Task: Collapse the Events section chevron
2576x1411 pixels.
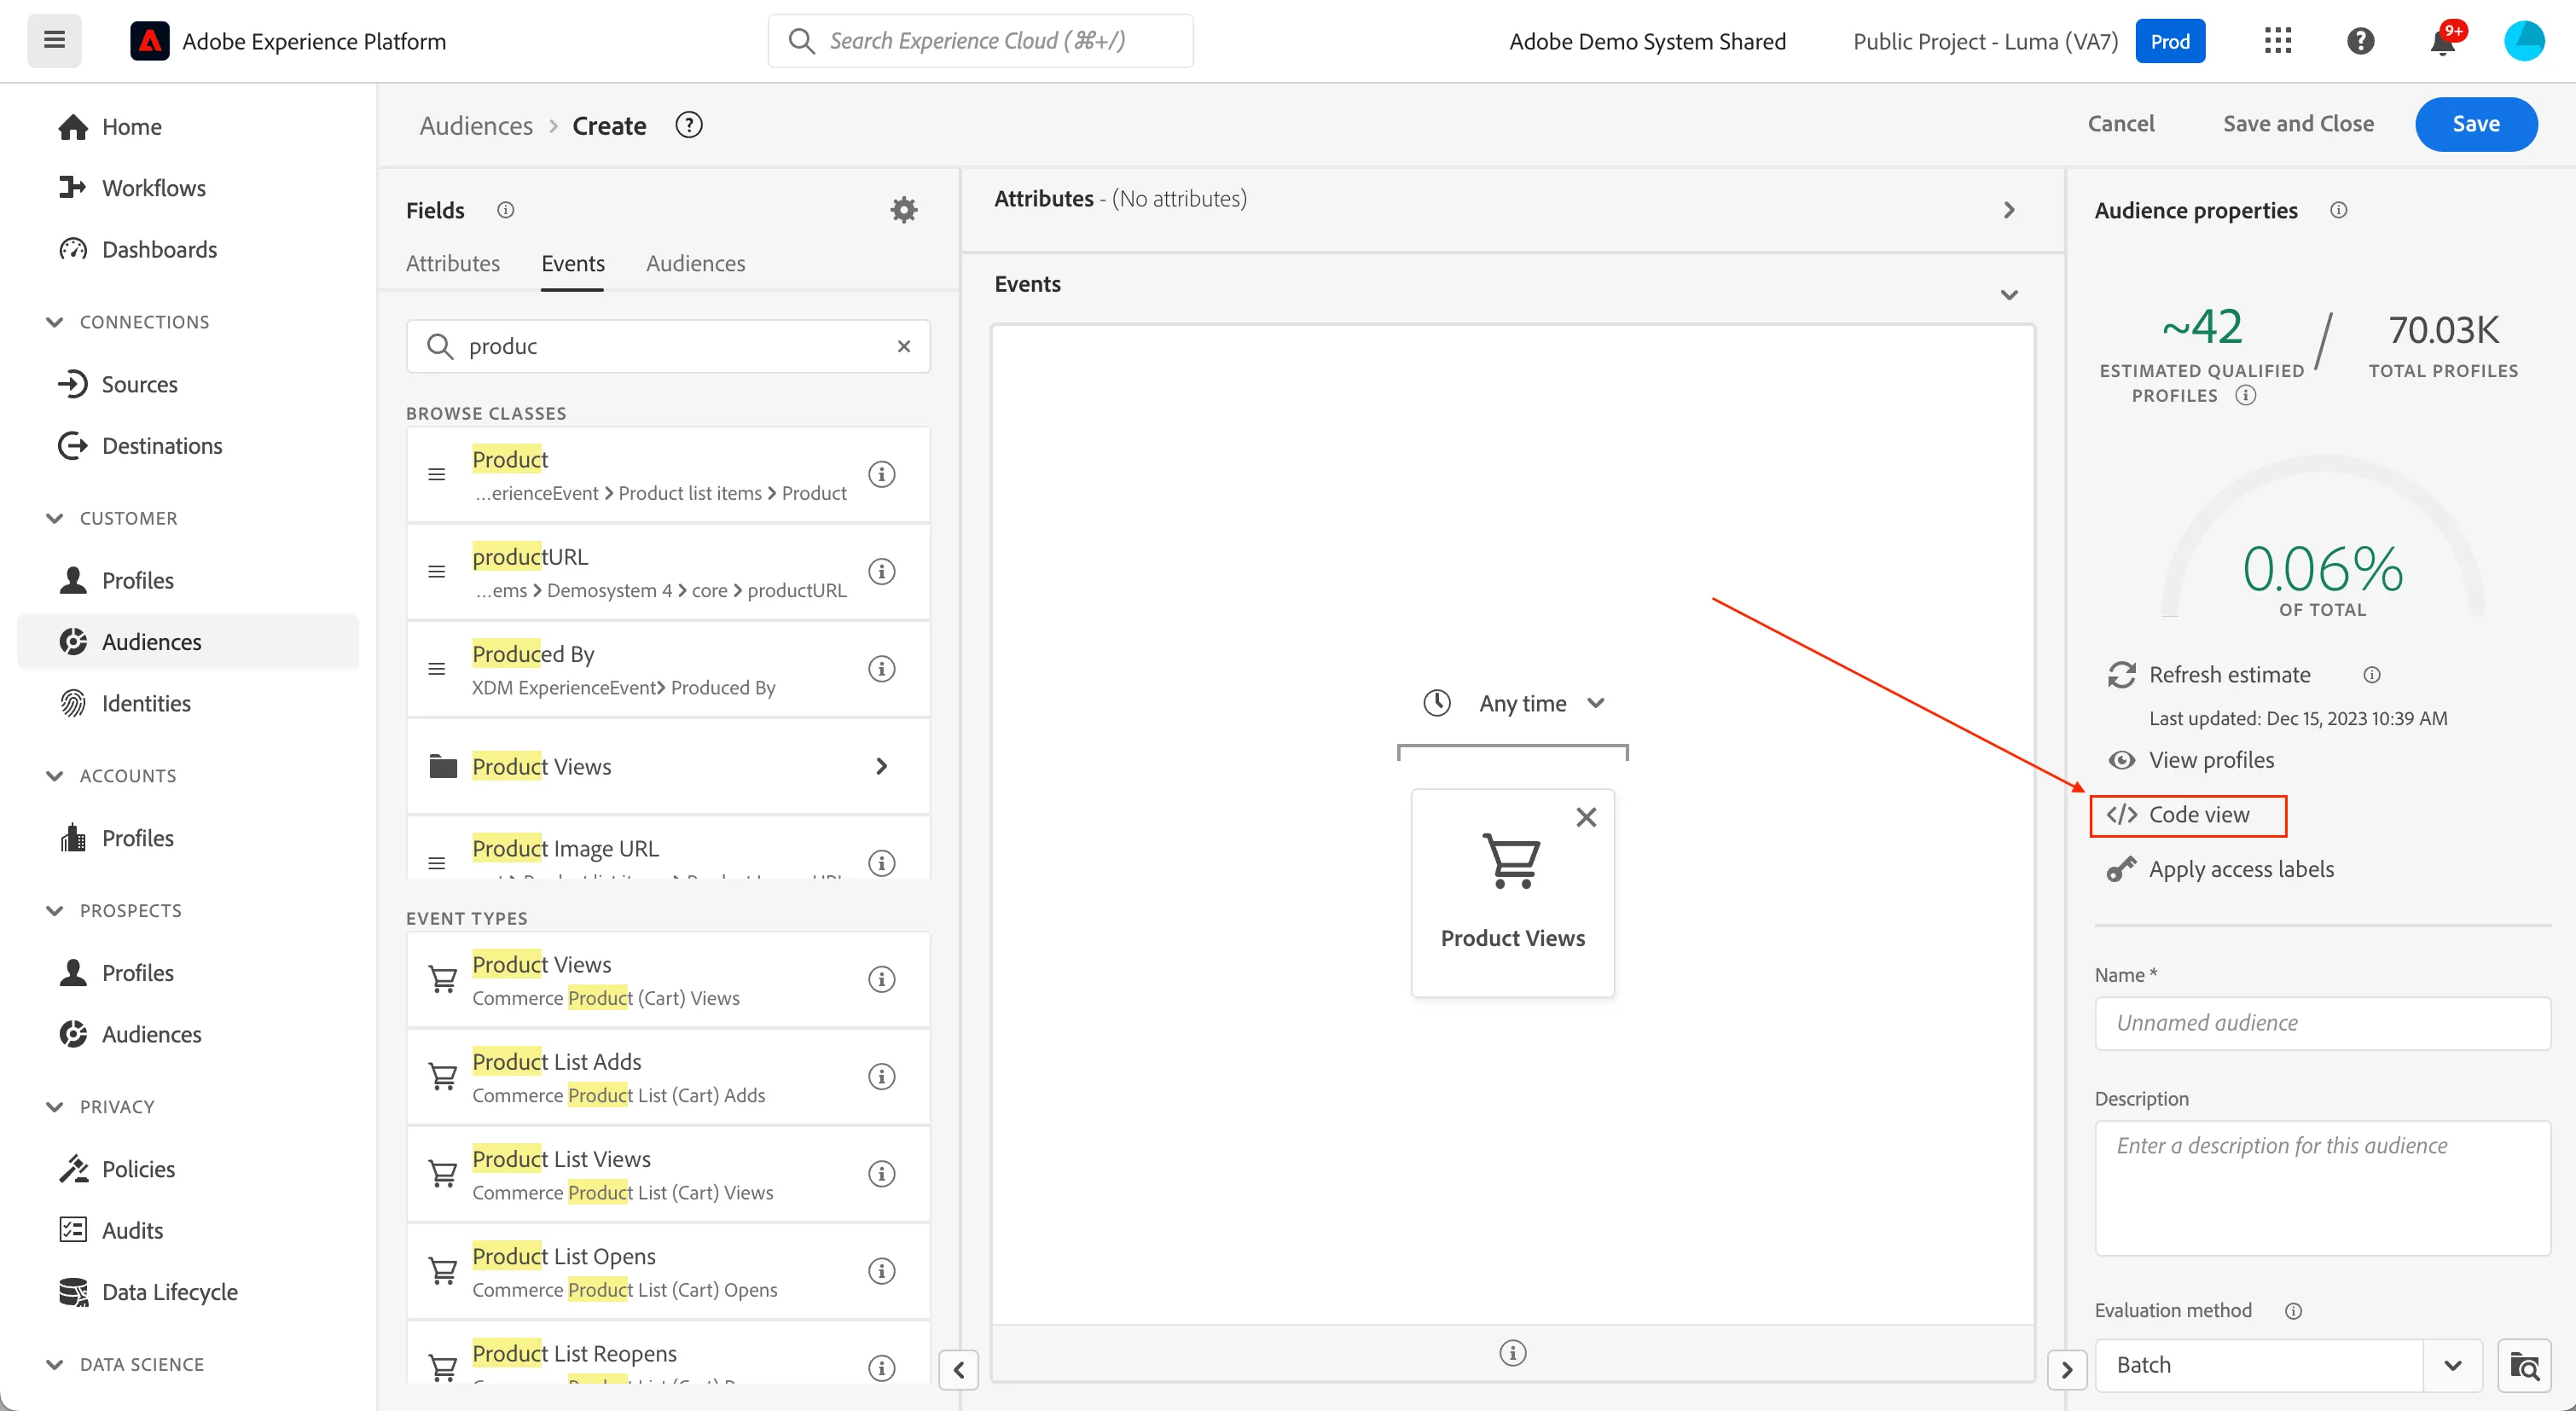Action: [2009, 295]
